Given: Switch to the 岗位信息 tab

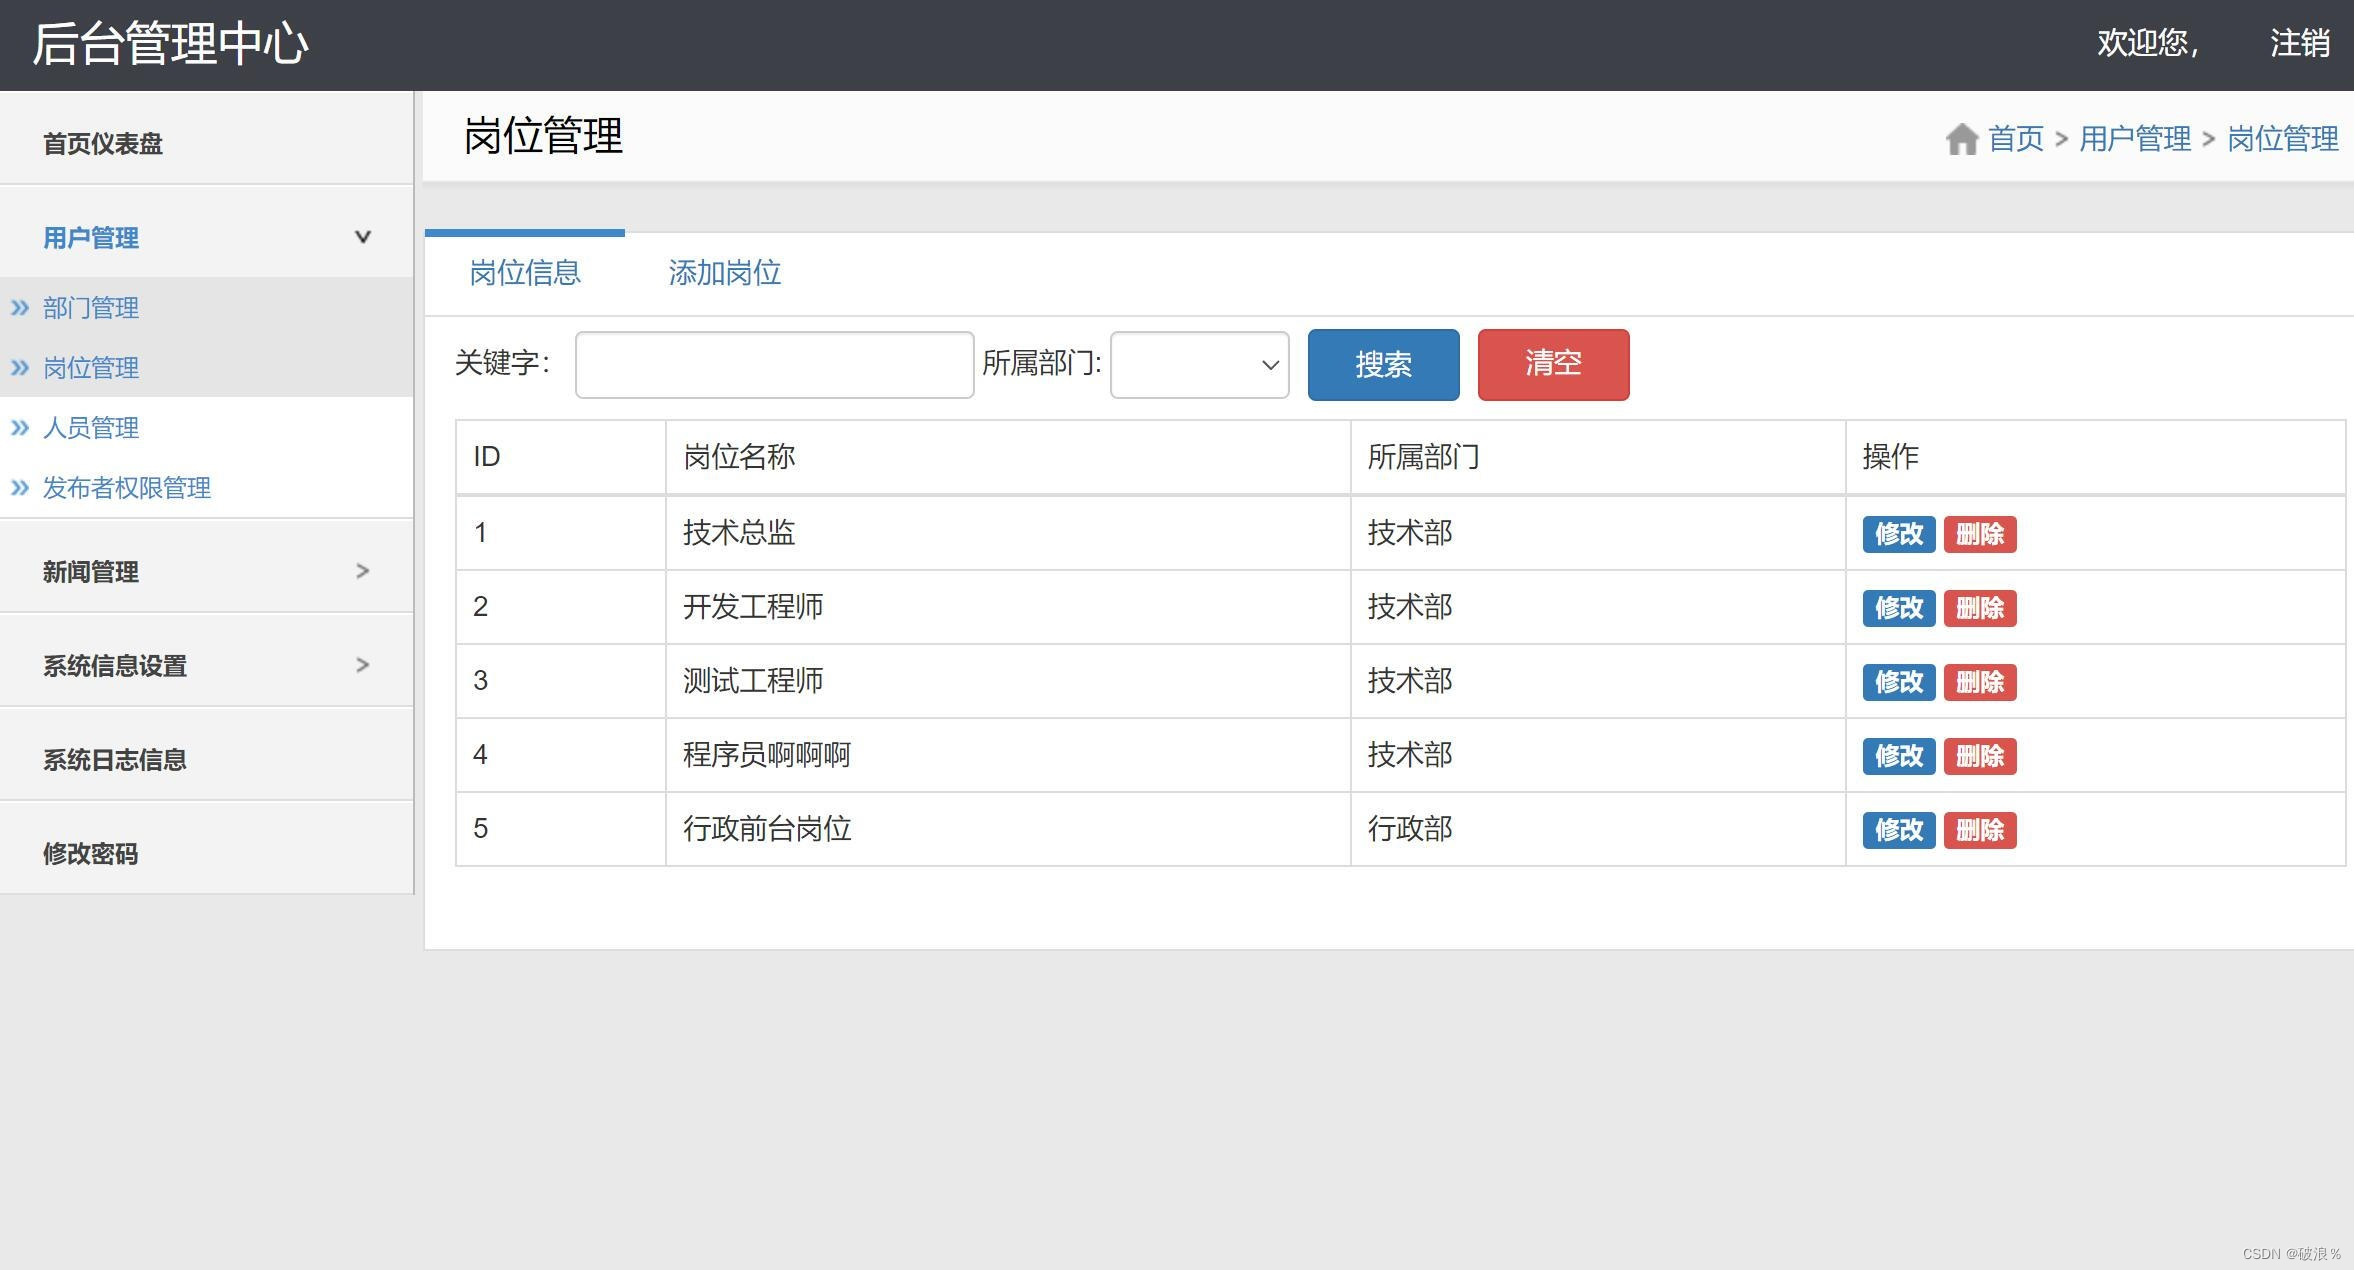Looking at the screenshot, I should 525,273.
